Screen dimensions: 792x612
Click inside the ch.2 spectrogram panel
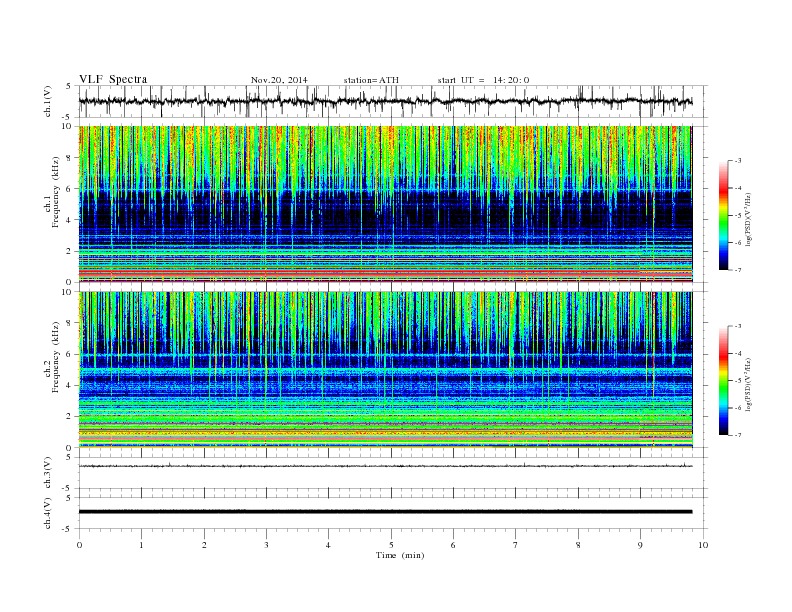(x=385, y=369)
